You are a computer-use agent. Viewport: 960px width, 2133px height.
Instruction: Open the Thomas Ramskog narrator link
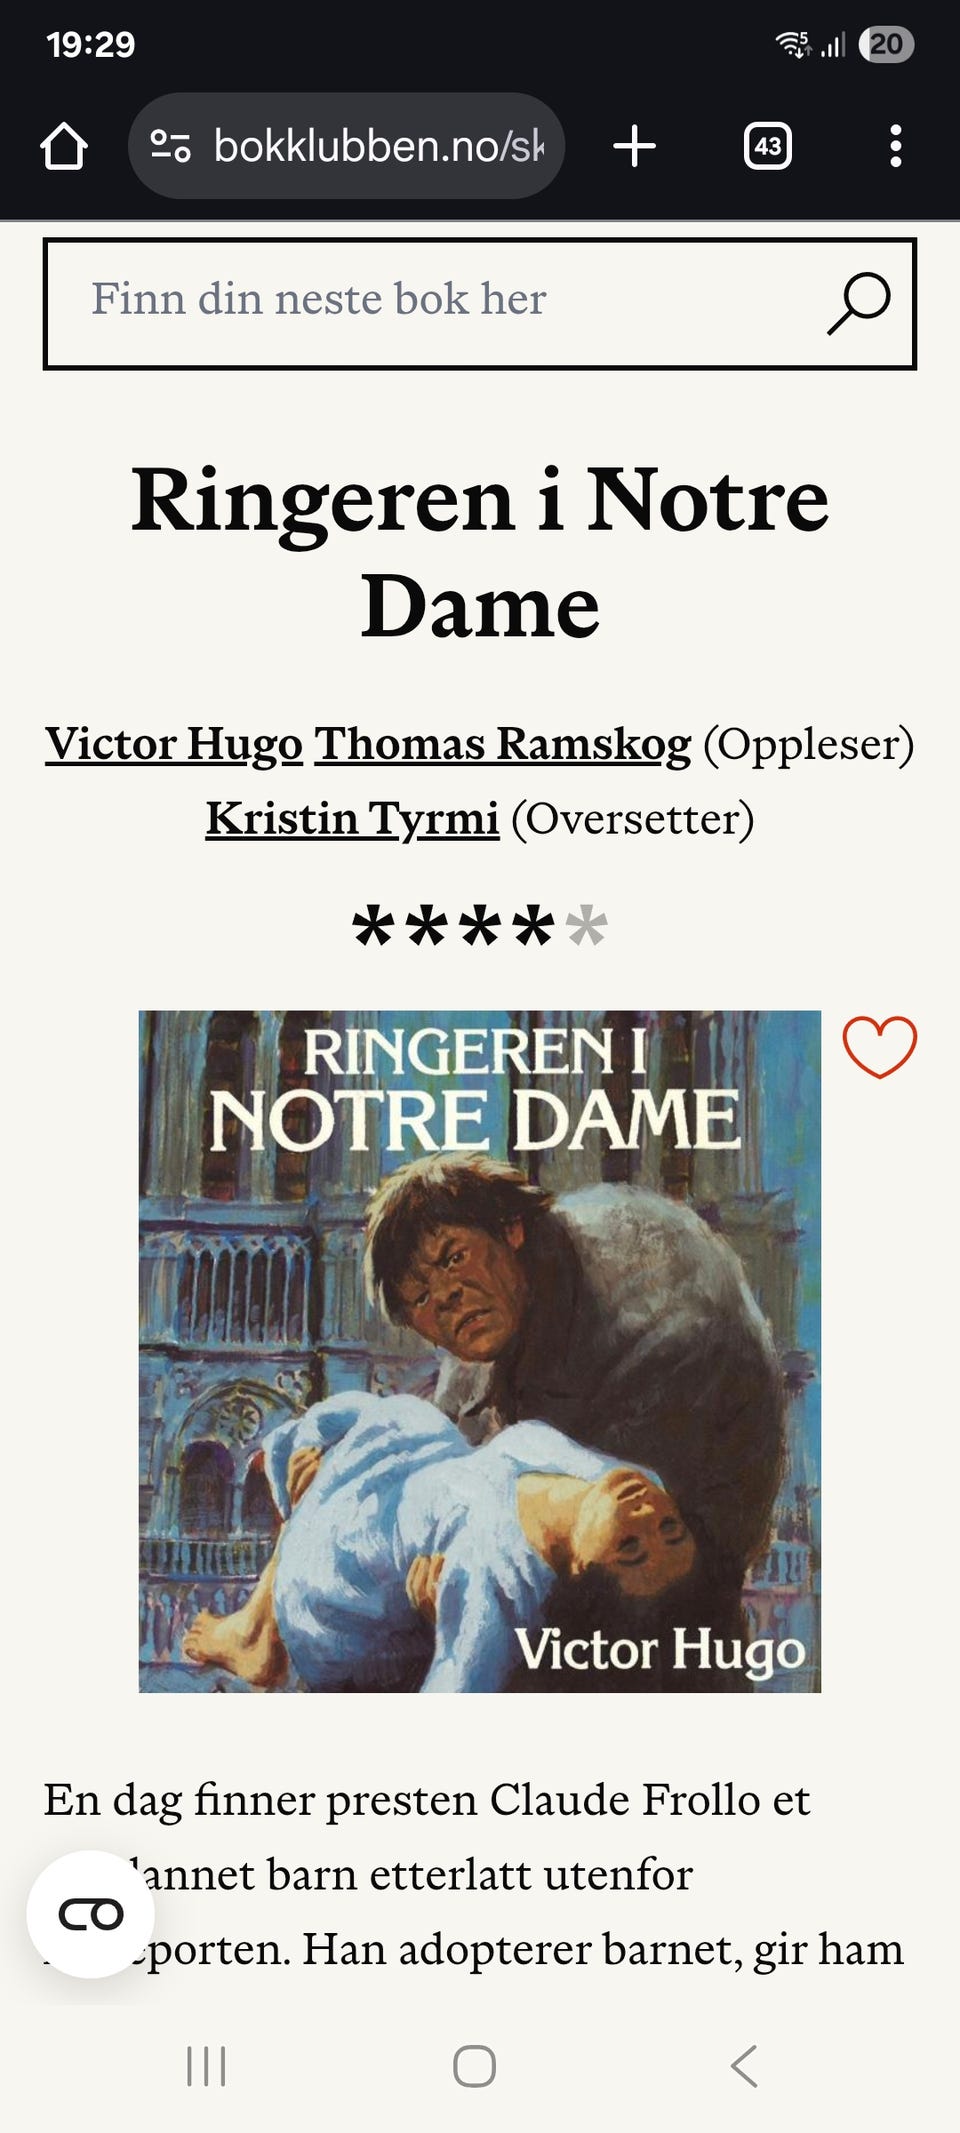point(503,745)
